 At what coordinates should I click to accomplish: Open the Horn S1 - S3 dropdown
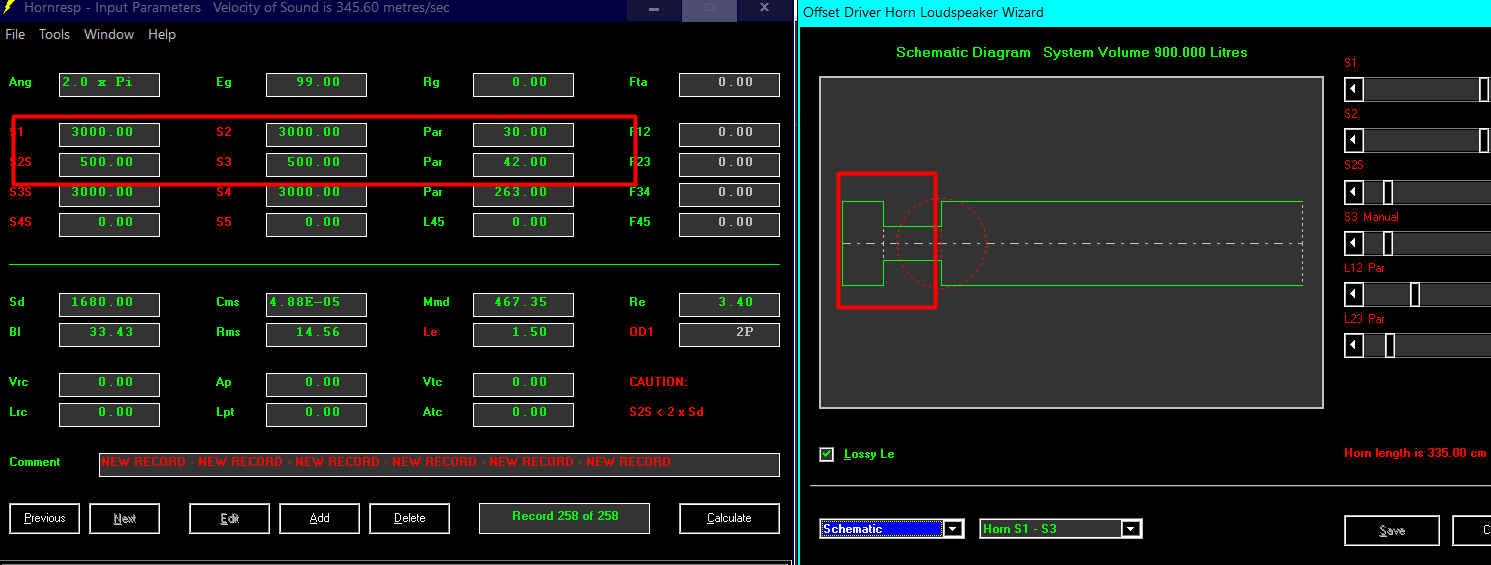(x=1131, y=529)
